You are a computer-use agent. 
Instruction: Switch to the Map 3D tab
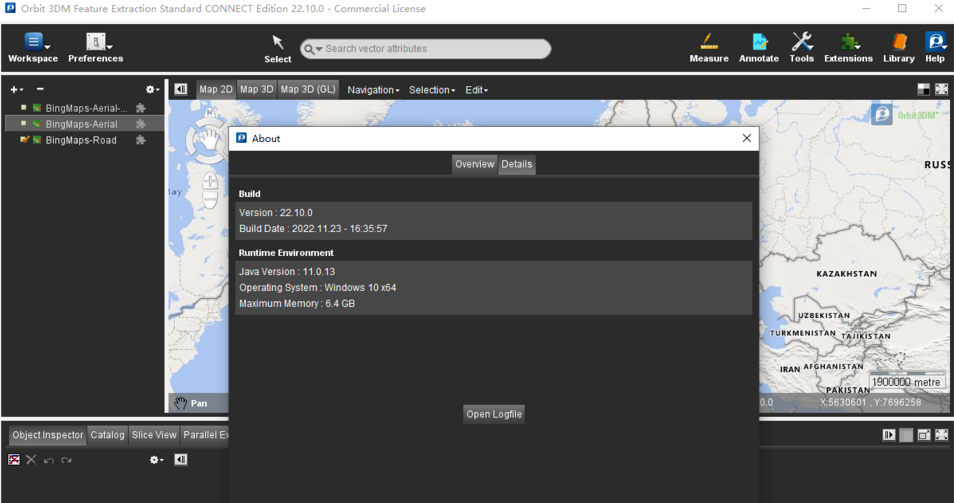(257, 89)
